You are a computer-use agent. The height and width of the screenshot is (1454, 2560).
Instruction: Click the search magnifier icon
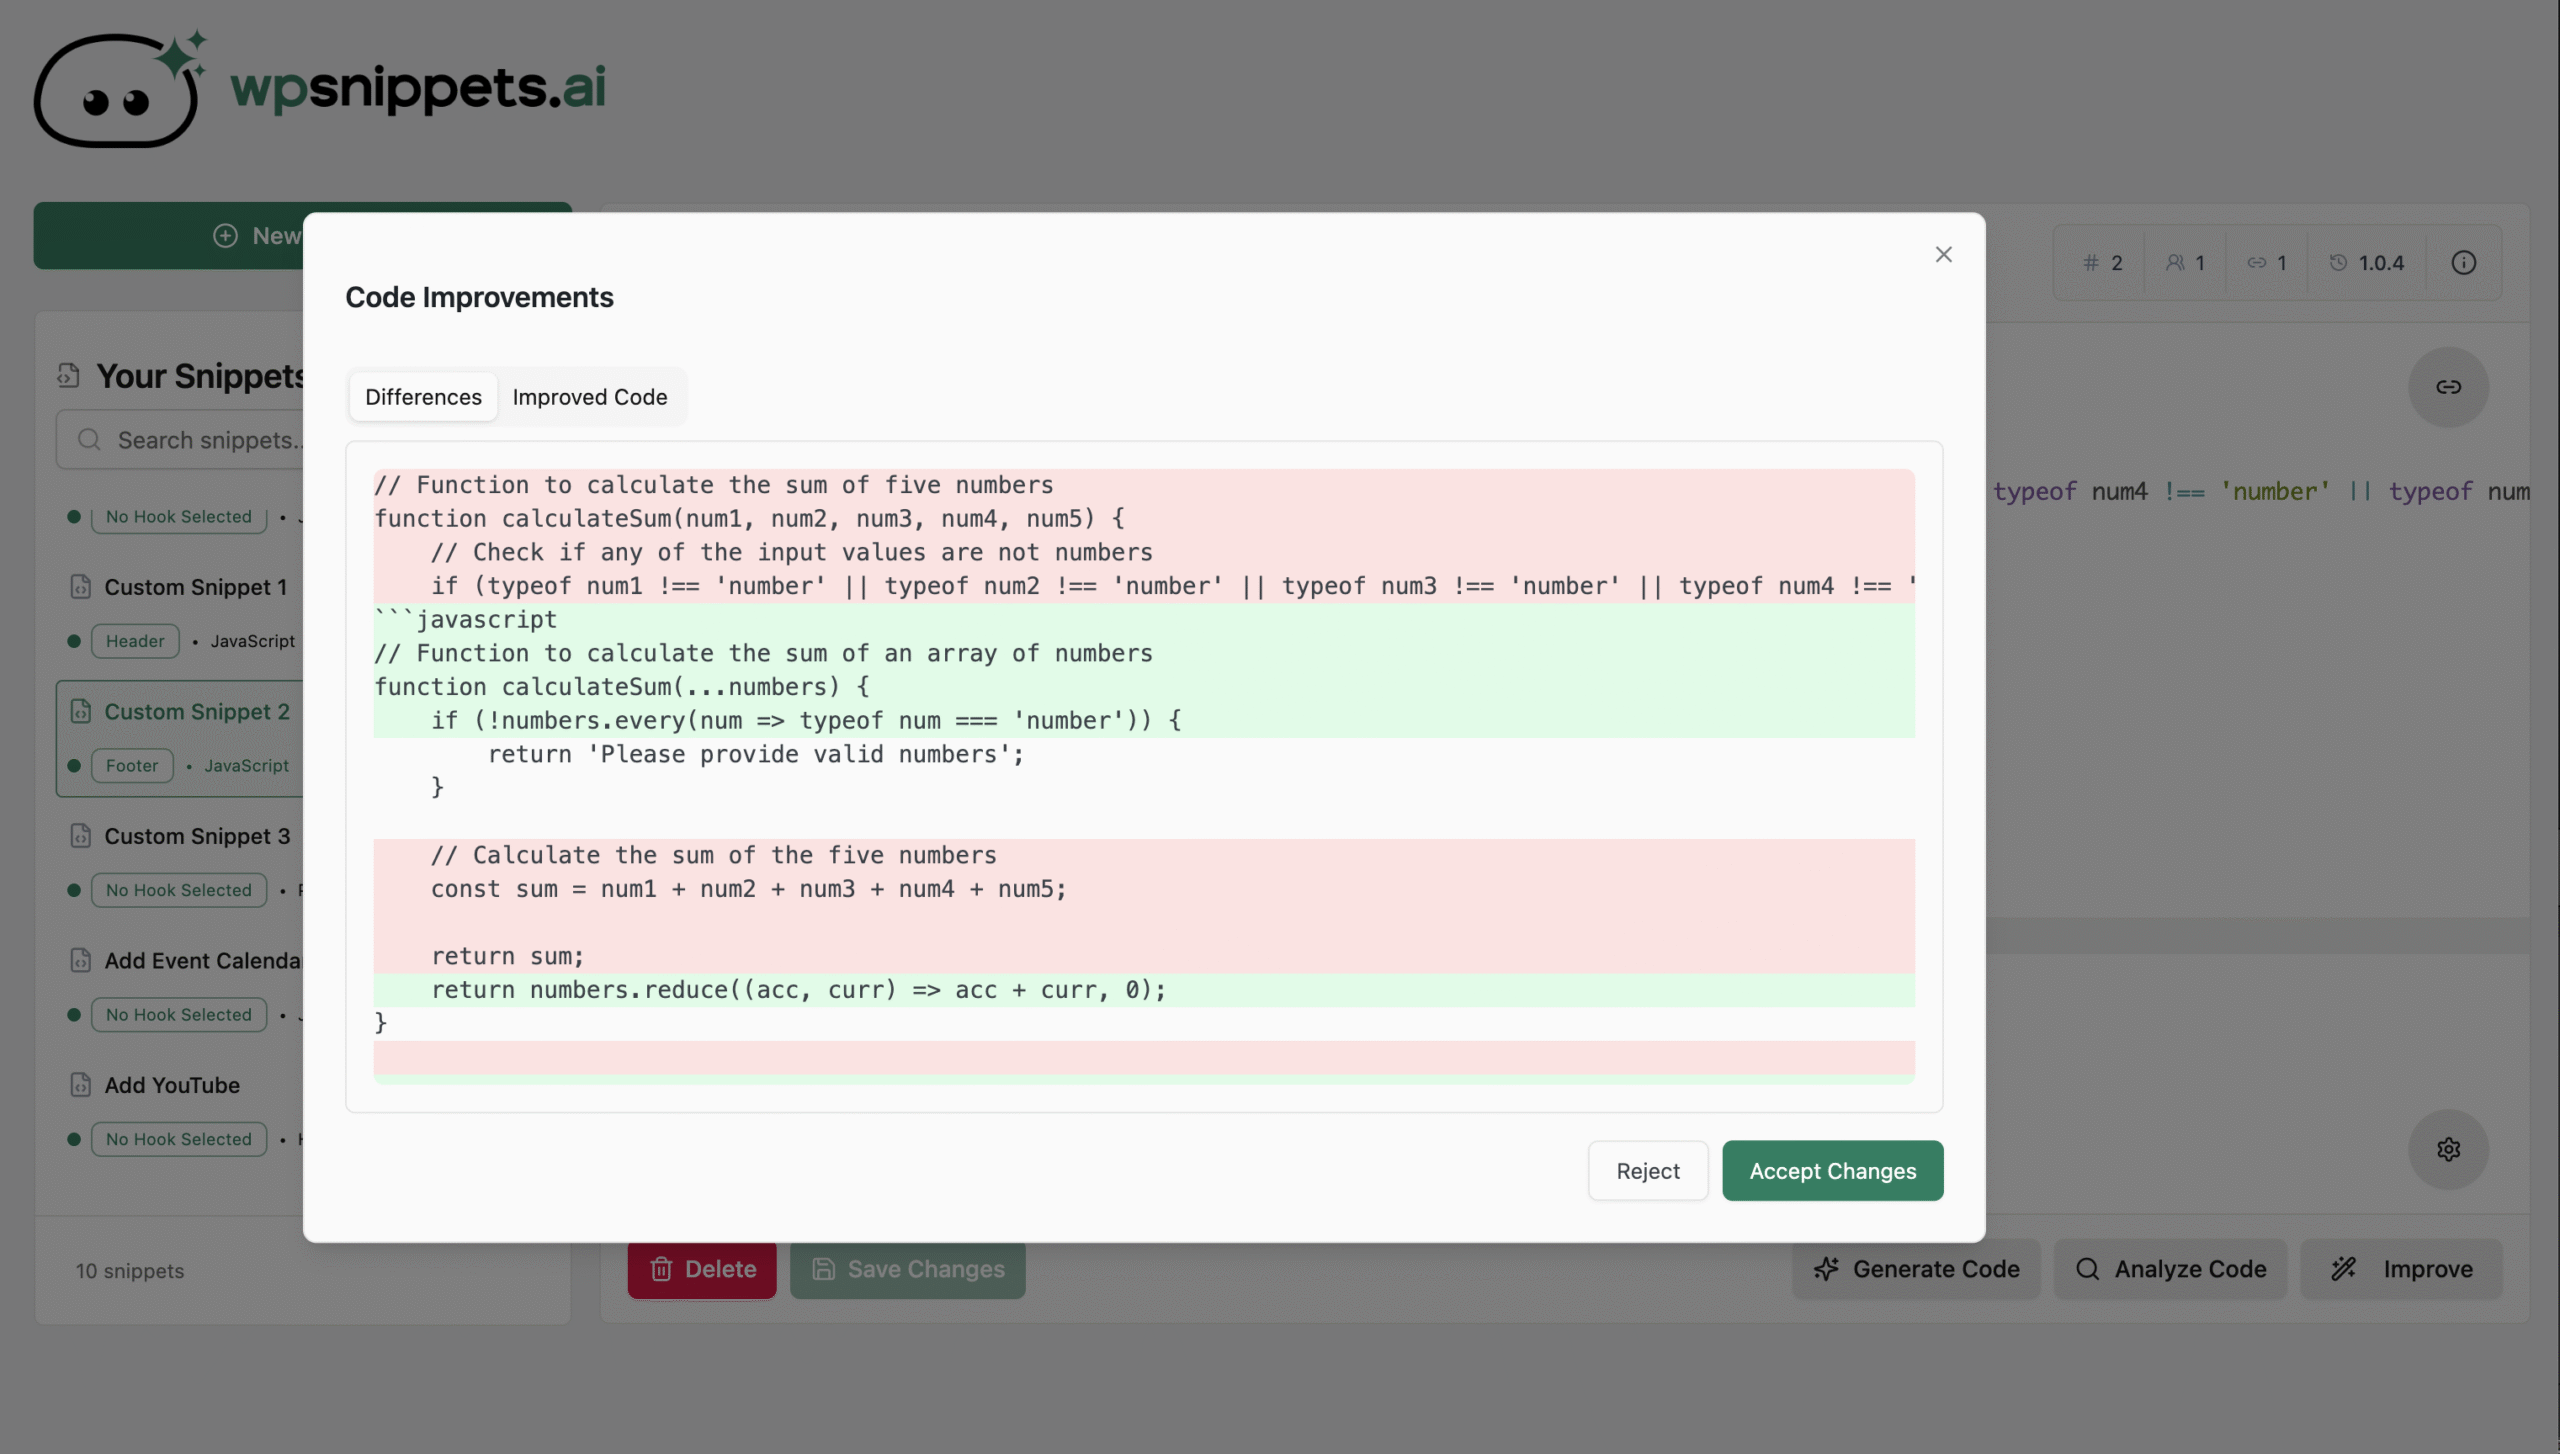(x=89, y=440)
